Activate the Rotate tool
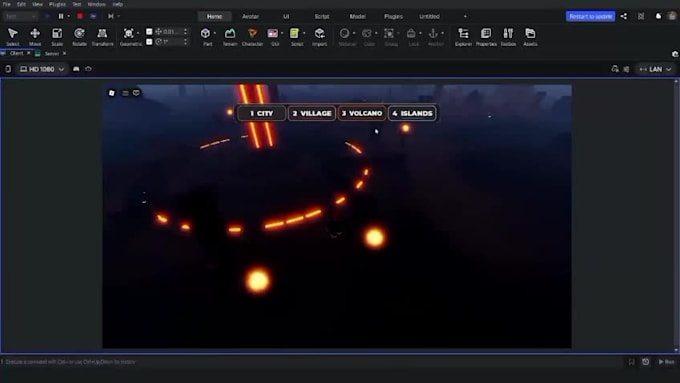Image resolution: width=680 pixels, height=383 pixels. (x=79, y=36)
